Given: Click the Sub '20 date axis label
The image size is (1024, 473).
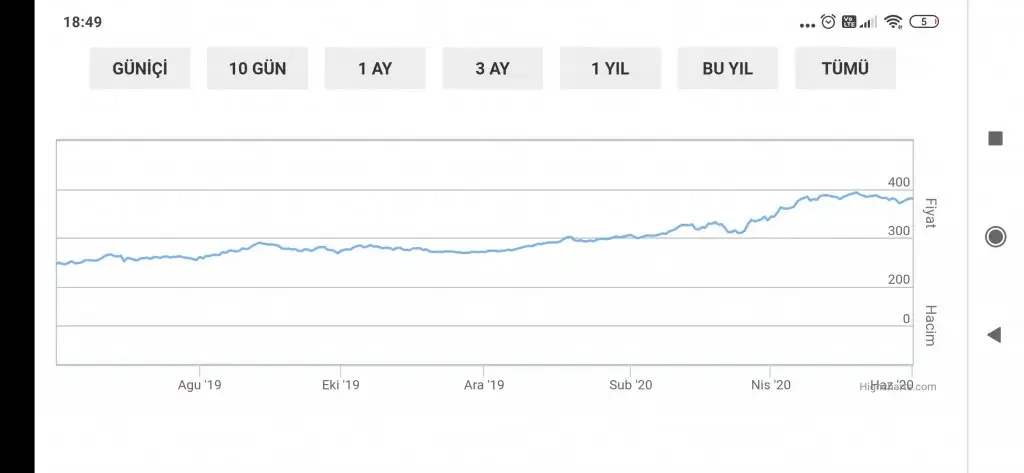Looking at the screenshot, I should point(631,385).
